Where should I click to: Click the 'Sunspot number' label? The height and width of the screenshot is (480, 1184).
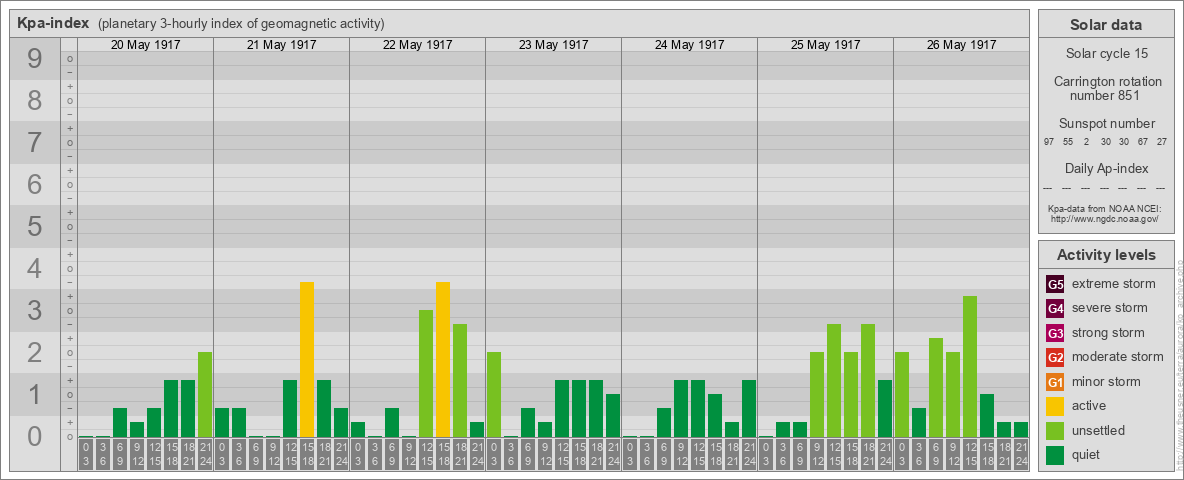pos(1106,124)
